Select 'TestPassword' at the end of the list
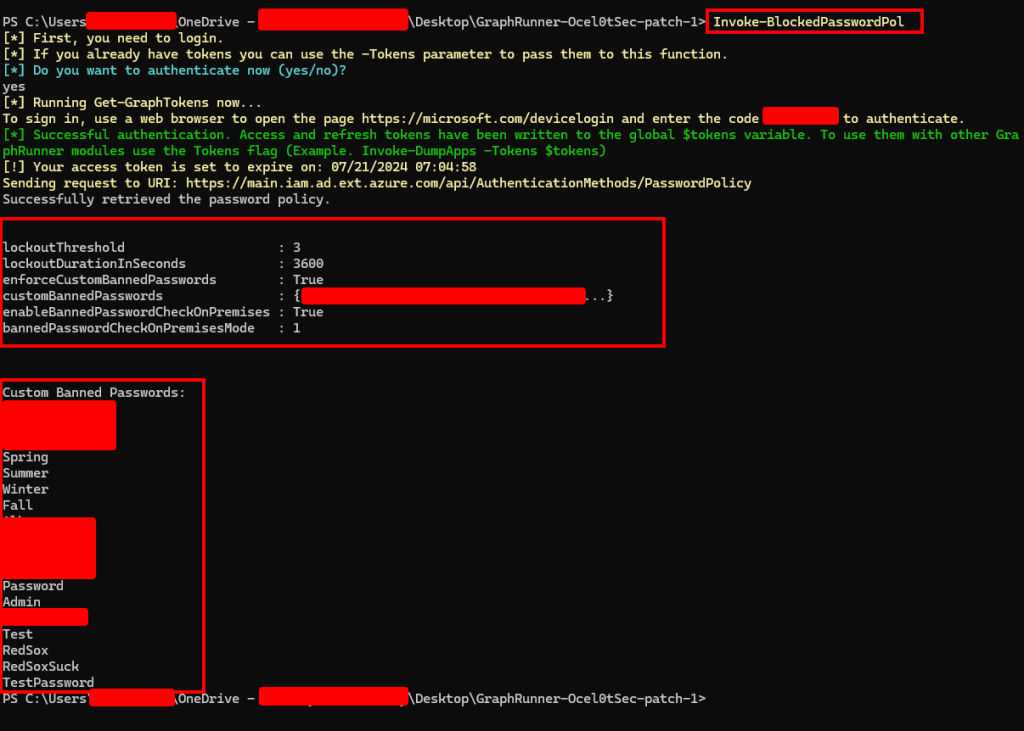 click(x=48, y=682)
